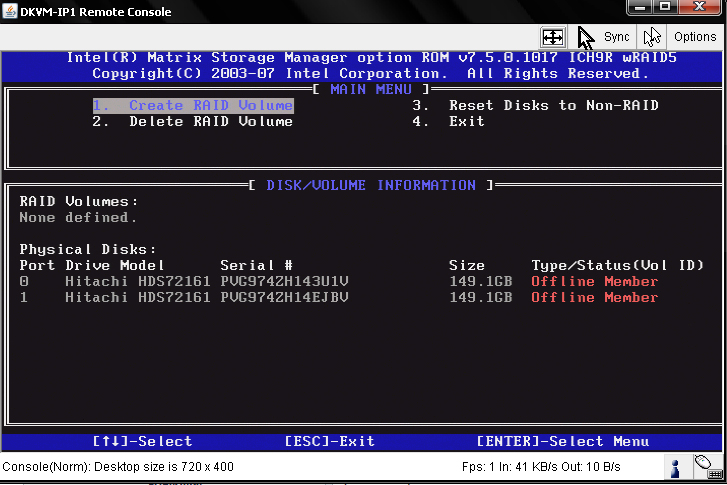727x485 pixels.
Task: Click the Sync mouse cursor button
Action: point(603,37)
